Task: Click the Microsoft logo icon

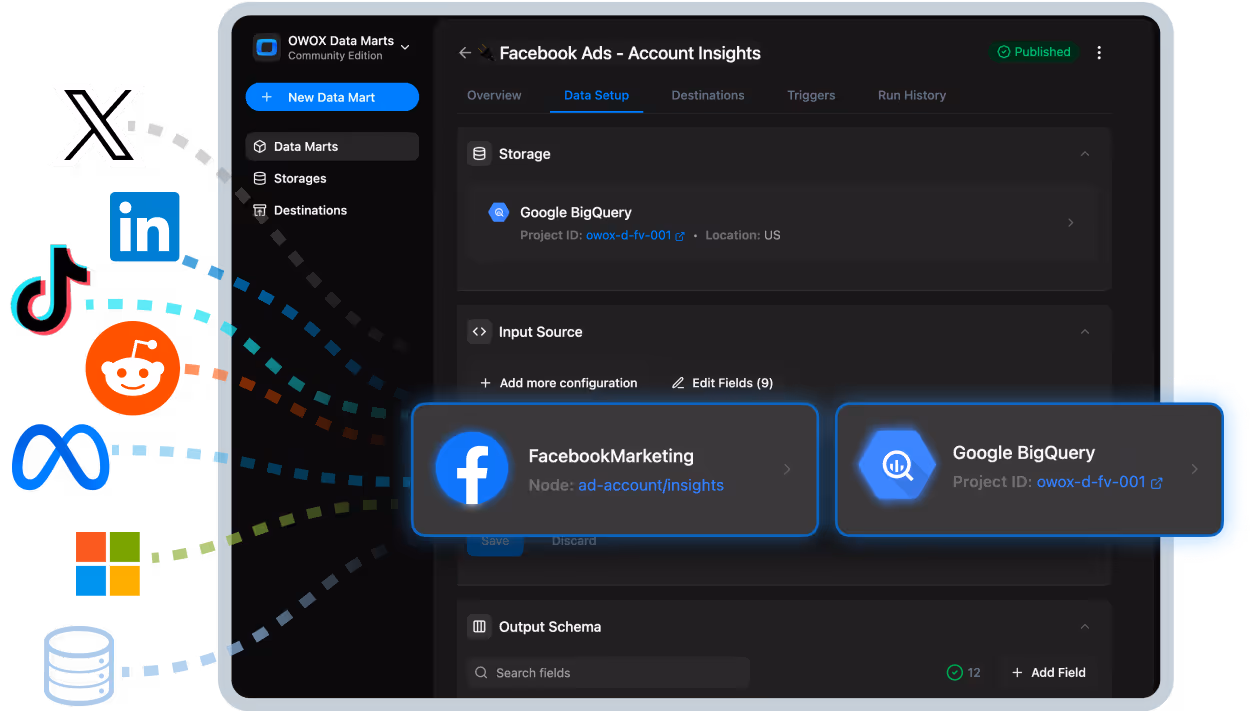Action: (x=108, y=564)
